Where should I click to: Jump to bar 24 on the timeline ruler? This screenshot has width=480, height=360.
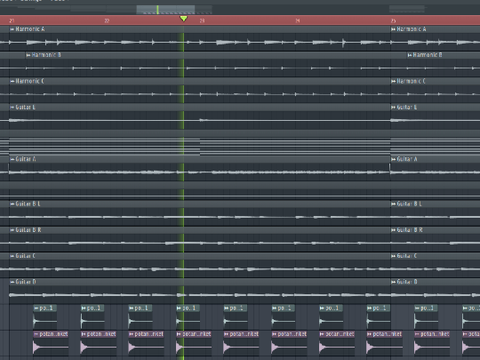point(298,21)
